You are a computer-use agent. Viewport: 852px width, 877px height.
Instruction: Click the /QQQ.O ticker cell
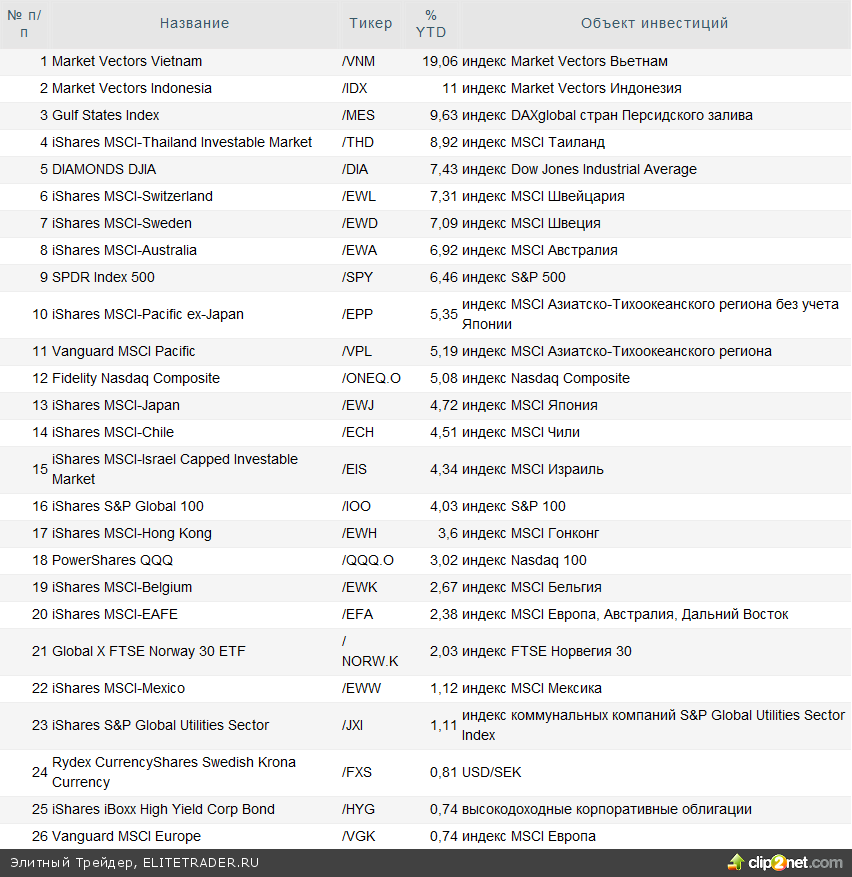coord(367,560)
